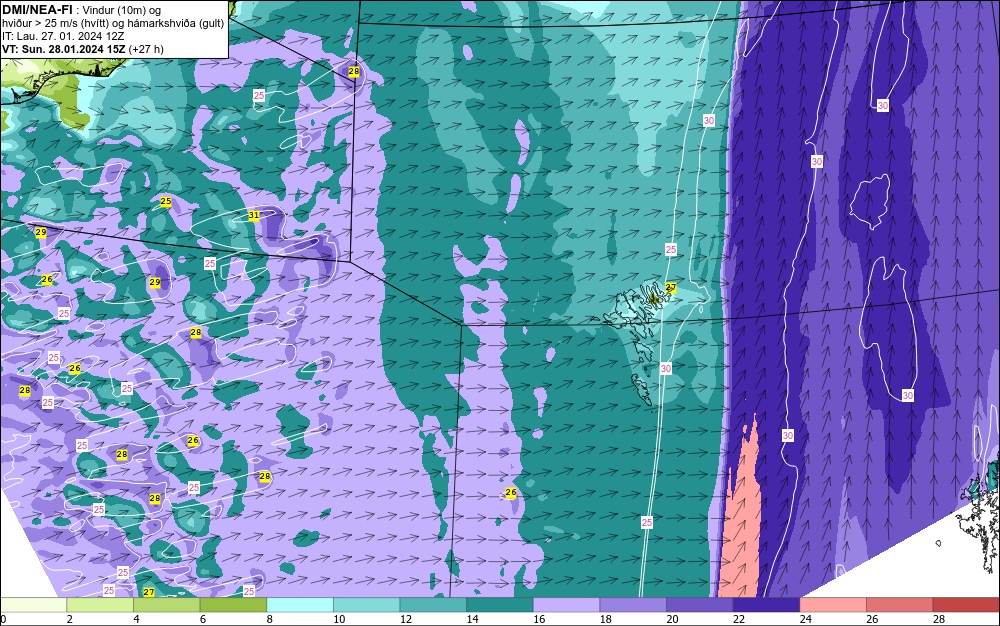This screenshot has height=626, width=1000.
Task: Select the legend scale tick label '6'
Action: click(x=203, y=619)
